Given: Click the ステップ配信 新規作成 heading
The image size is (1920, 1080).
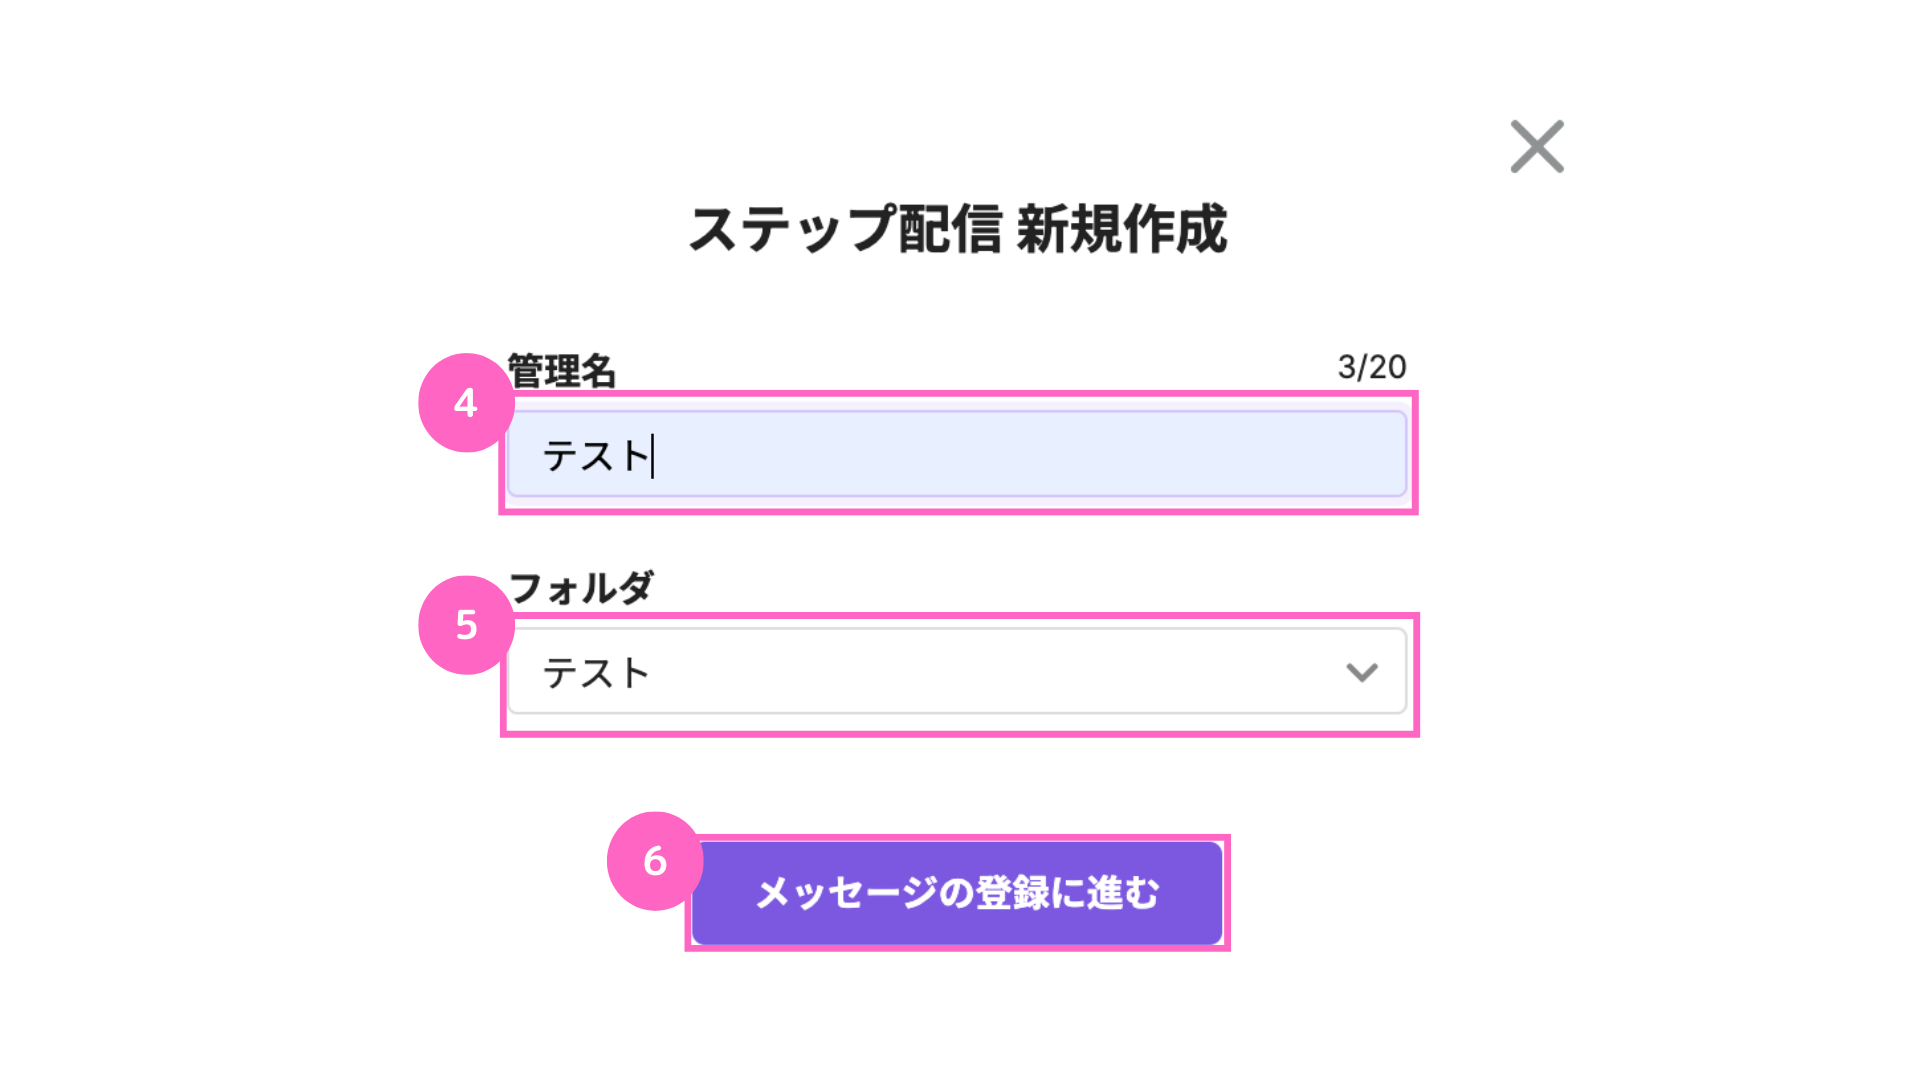Looking at the screenshot, I should [x=958, y=229].
